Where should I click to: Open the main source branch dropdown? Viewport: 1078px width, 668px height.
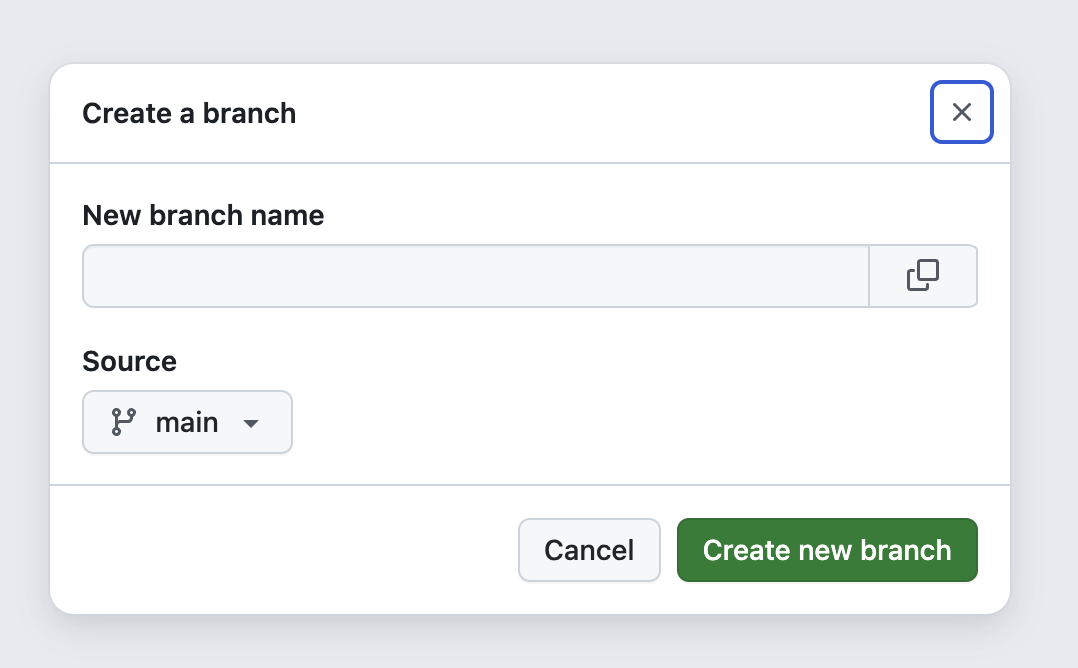click(187, 422)
